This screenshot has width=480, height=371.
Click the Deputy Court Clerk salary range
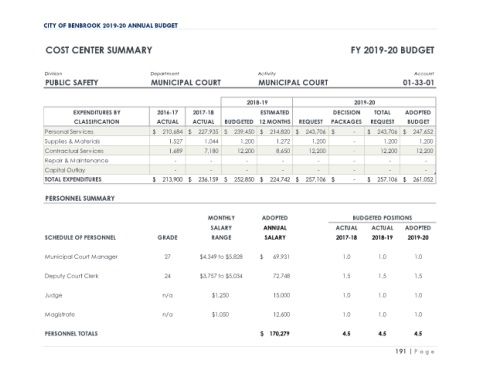point(221,276)
